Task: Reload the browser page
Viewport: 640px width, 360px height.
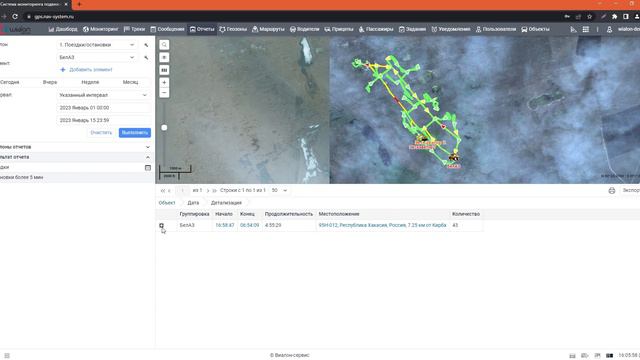Action: (15, 17)
